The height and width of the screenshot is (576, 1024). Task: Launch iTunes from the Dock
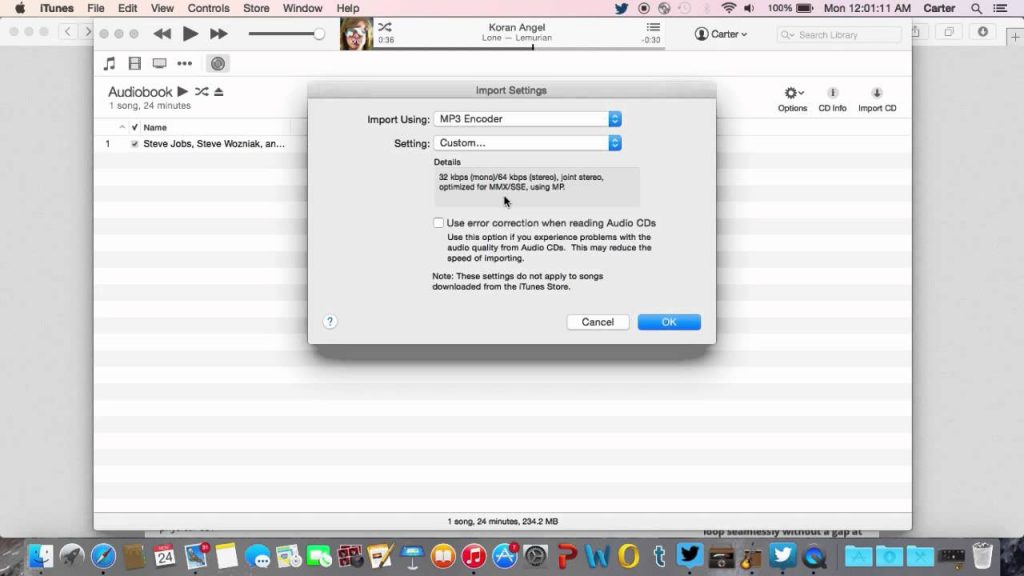tap(472, 557)
